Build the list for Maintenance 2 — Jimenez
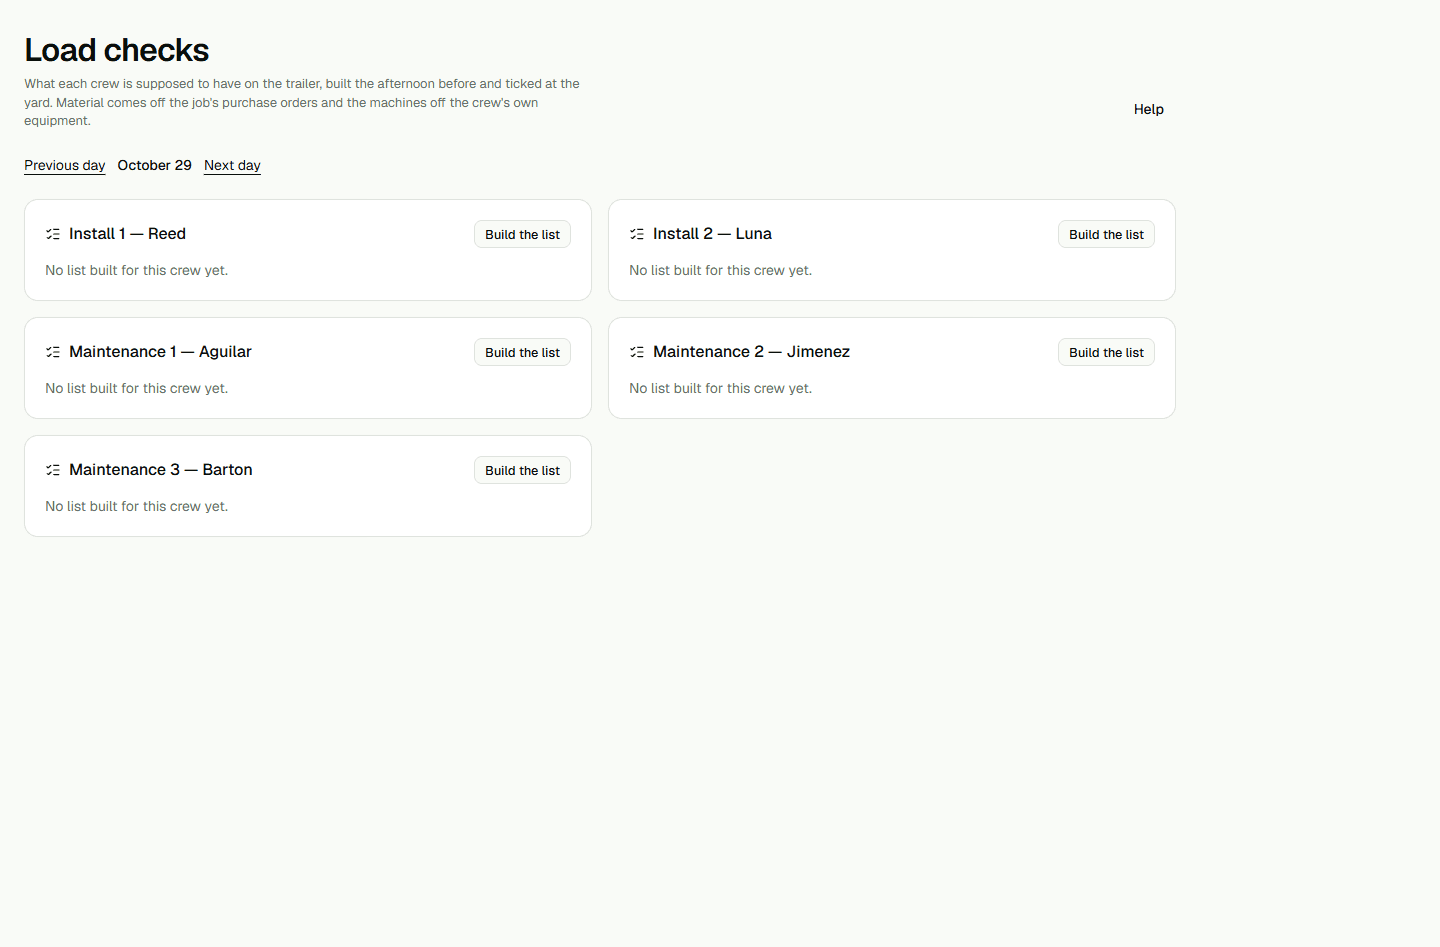Screen dimensions: 1440x947 click(x=1106, y=352)
